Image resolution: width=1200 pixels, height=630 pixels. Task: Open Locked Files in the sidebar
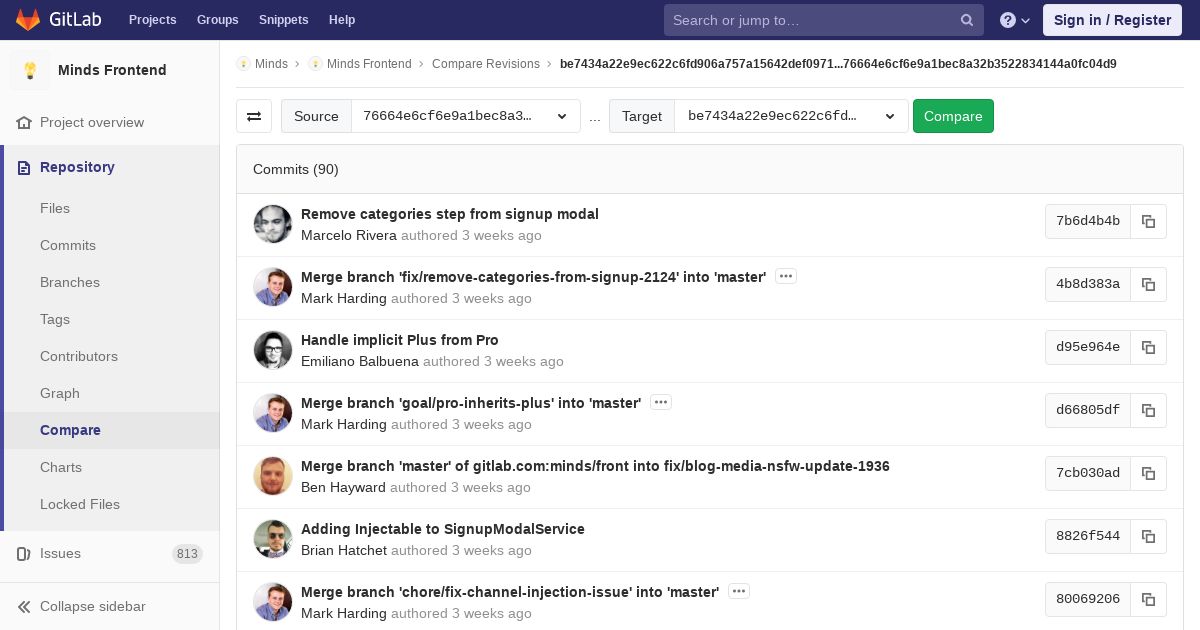pyautogui.click(x=80, y=504)
